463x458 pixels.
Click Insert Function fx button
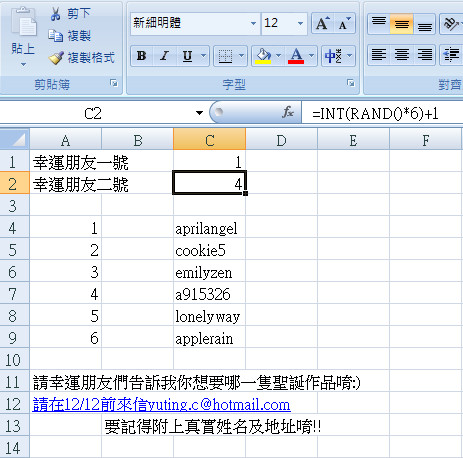click(x=288, y=112)
